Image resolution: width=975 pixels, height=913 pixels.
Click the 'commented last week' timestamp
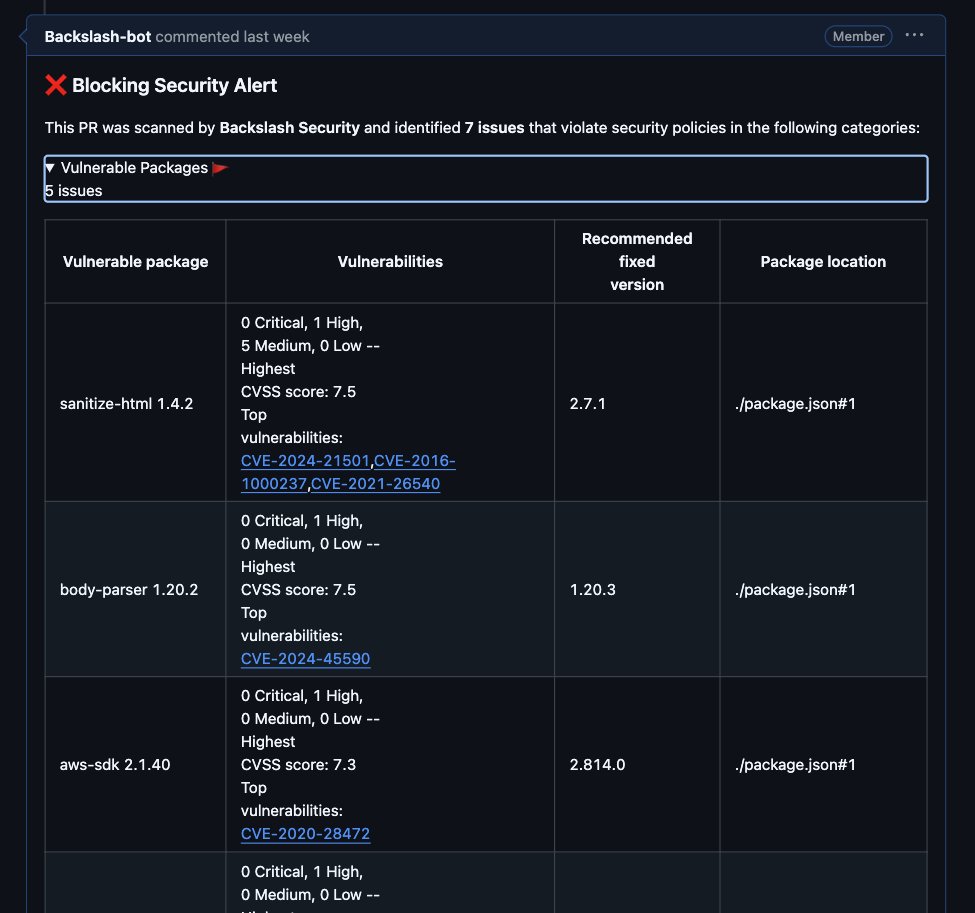(x=232, y=37)
